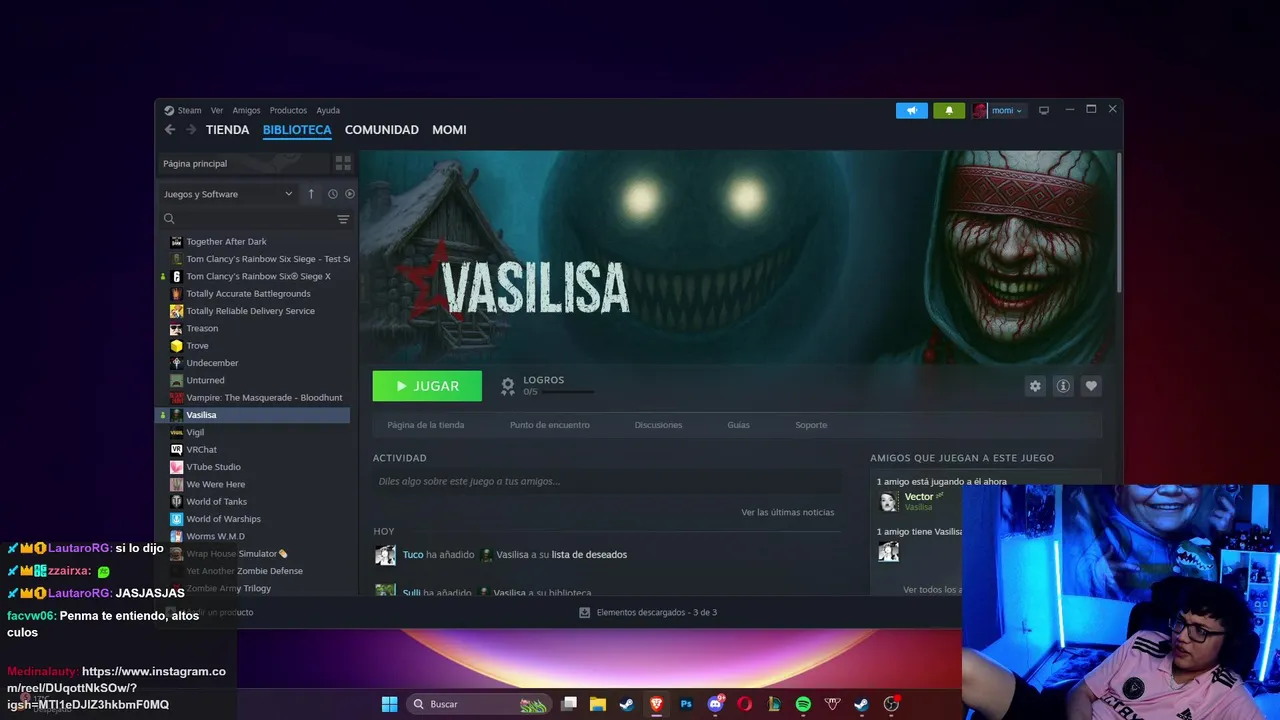Image resolution: width=1280 pixels, height=720 pixels.
Task: Open lista de deseados link
Action: click(x=589, y=555)
